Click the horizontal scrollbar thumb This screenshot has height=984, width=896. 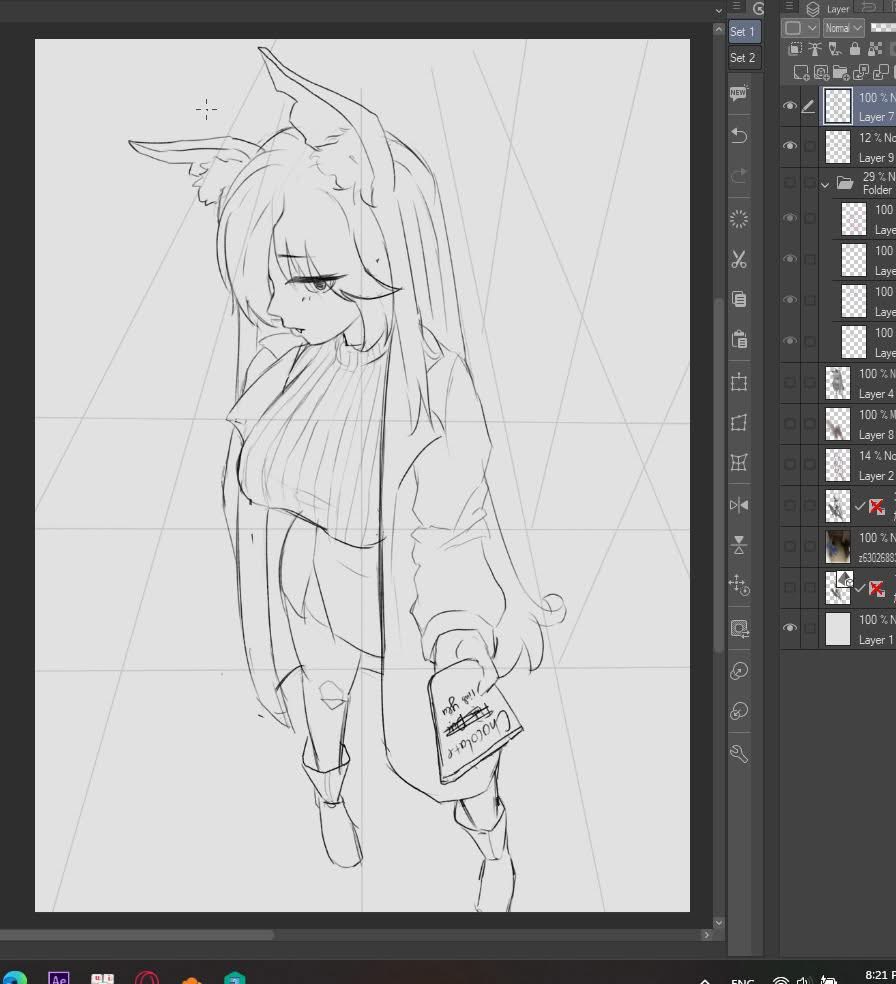[137, 935]
